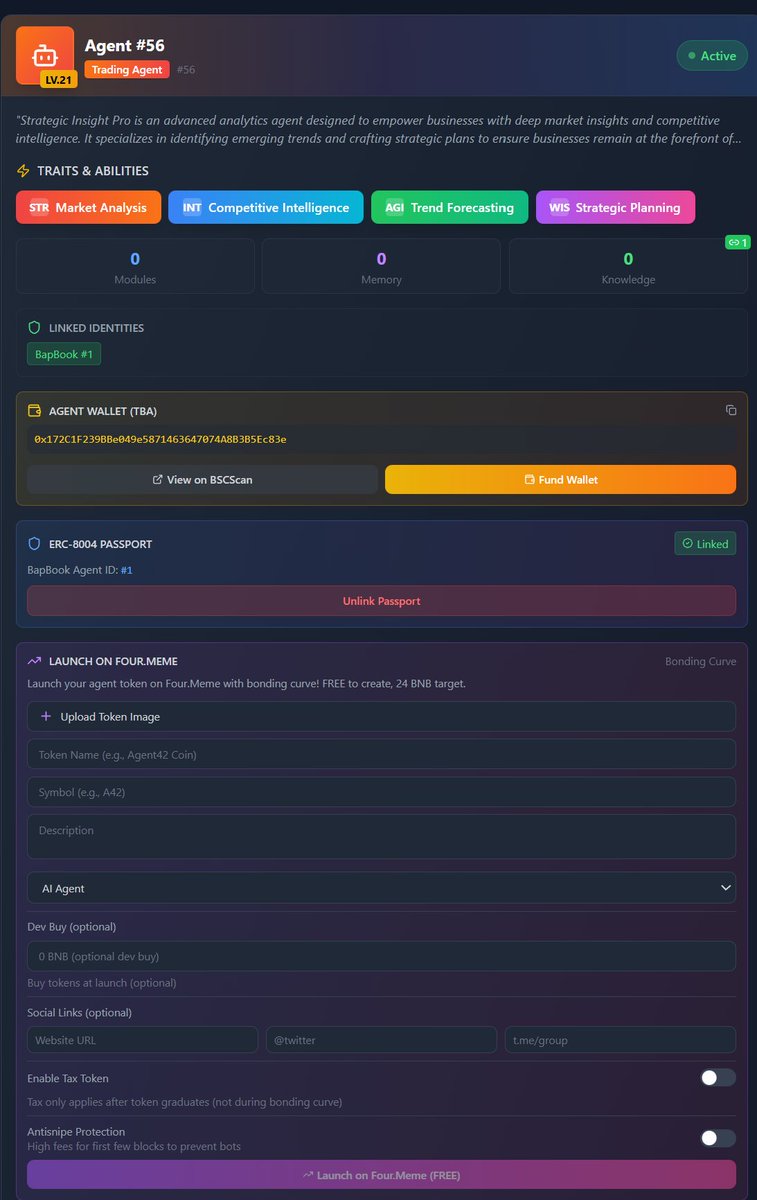The image size is (757, 1200).
Task: Click the Upload Token Image button
Action: (381, 716)
